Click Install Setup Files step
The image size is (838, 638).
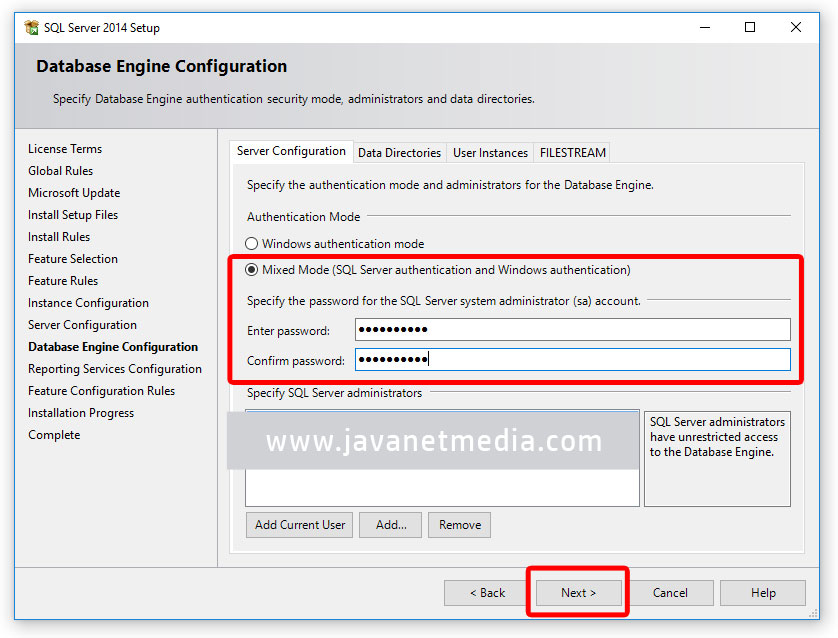(73, 215)
